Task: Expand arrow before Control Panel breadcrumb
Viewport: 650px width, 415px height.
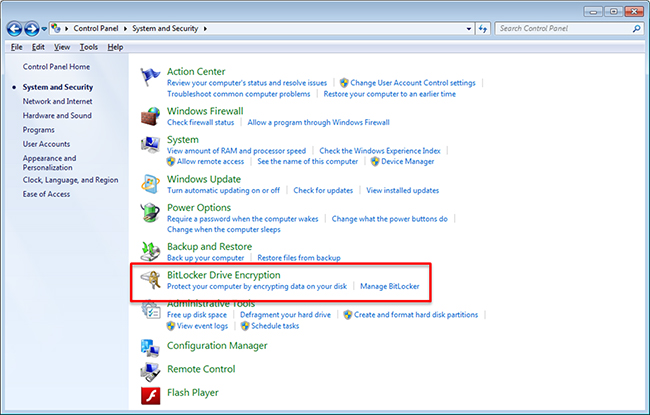Action: [66, 29]
